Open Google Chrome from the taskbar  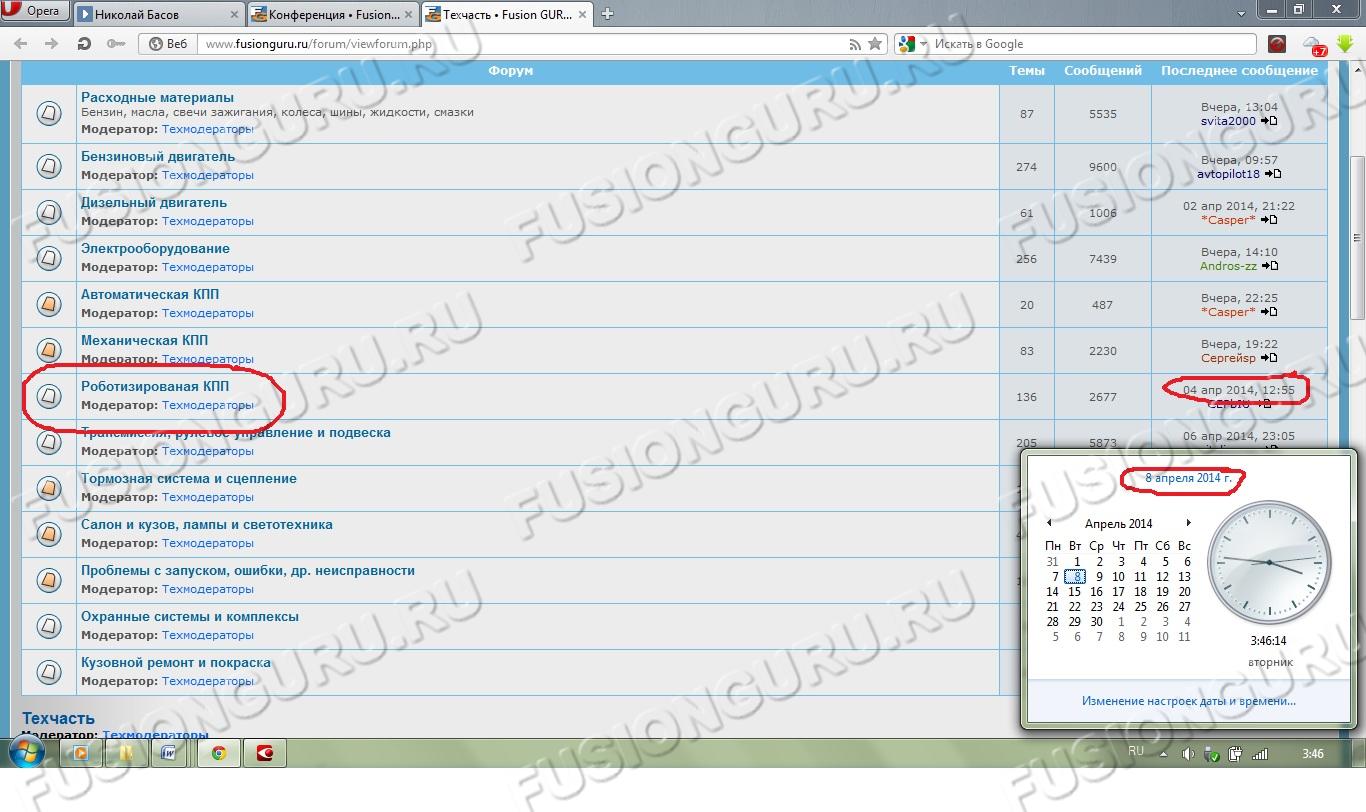[x=218, y=754]
